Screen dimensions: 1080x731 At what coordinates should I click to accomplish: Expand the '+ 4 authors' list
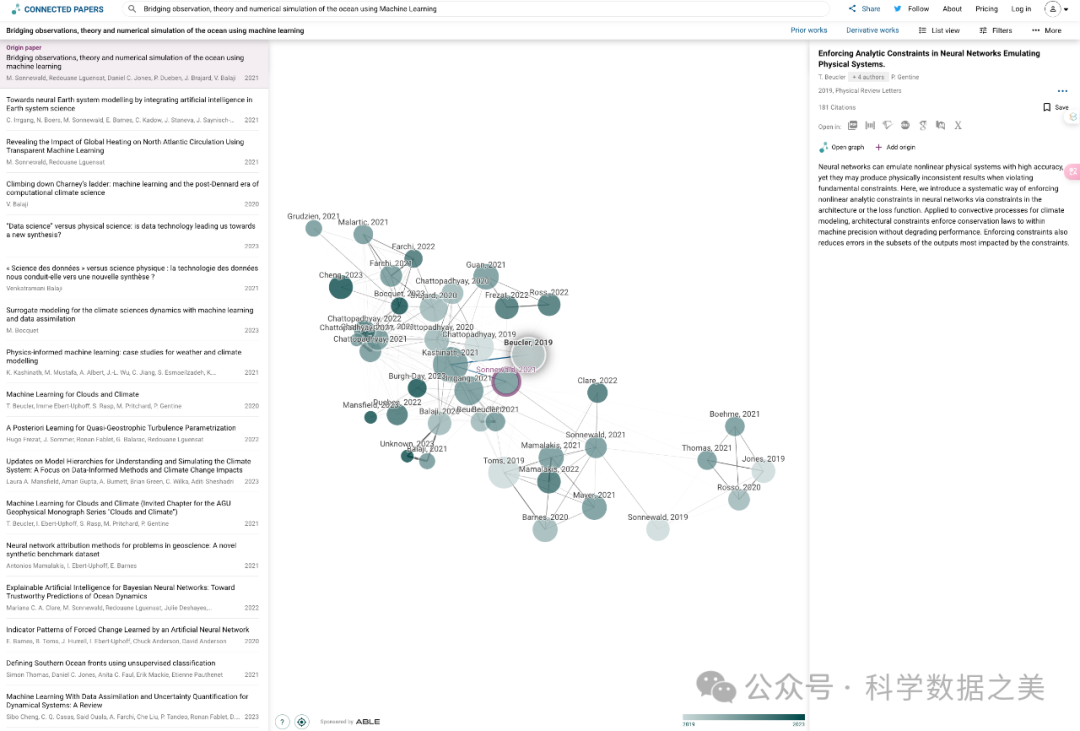(x=867, y=77)
